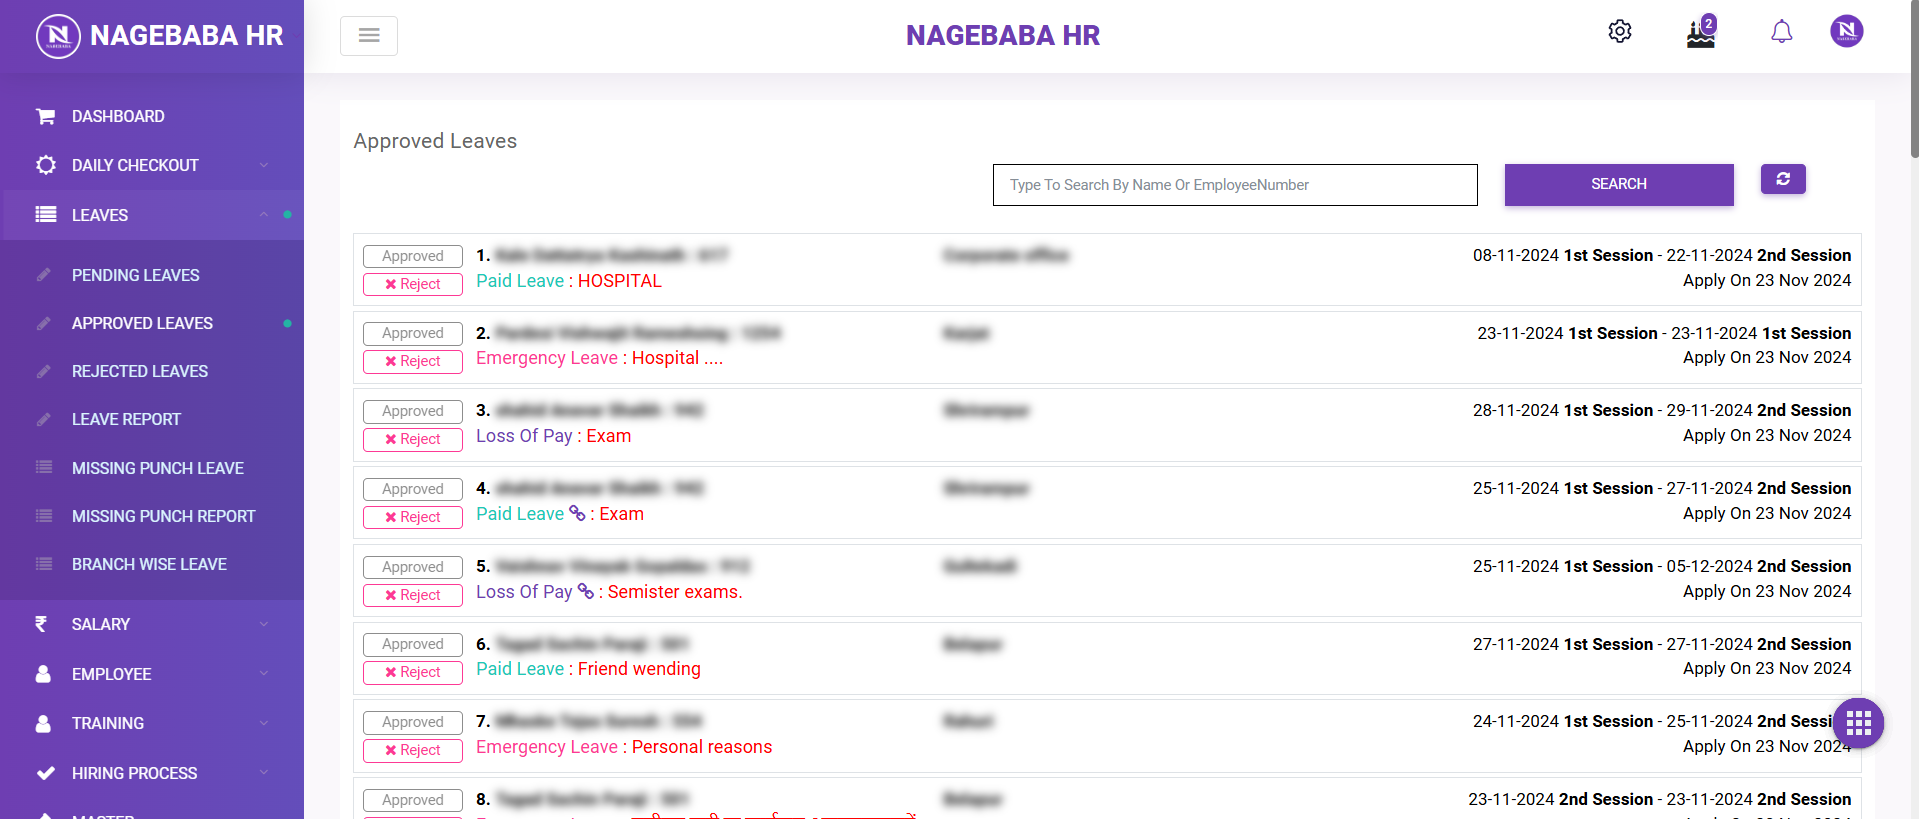This screenshot has width=1919, height=819.
Task: Click the birthday cake notifications icon
Action: pos(1700,33)
